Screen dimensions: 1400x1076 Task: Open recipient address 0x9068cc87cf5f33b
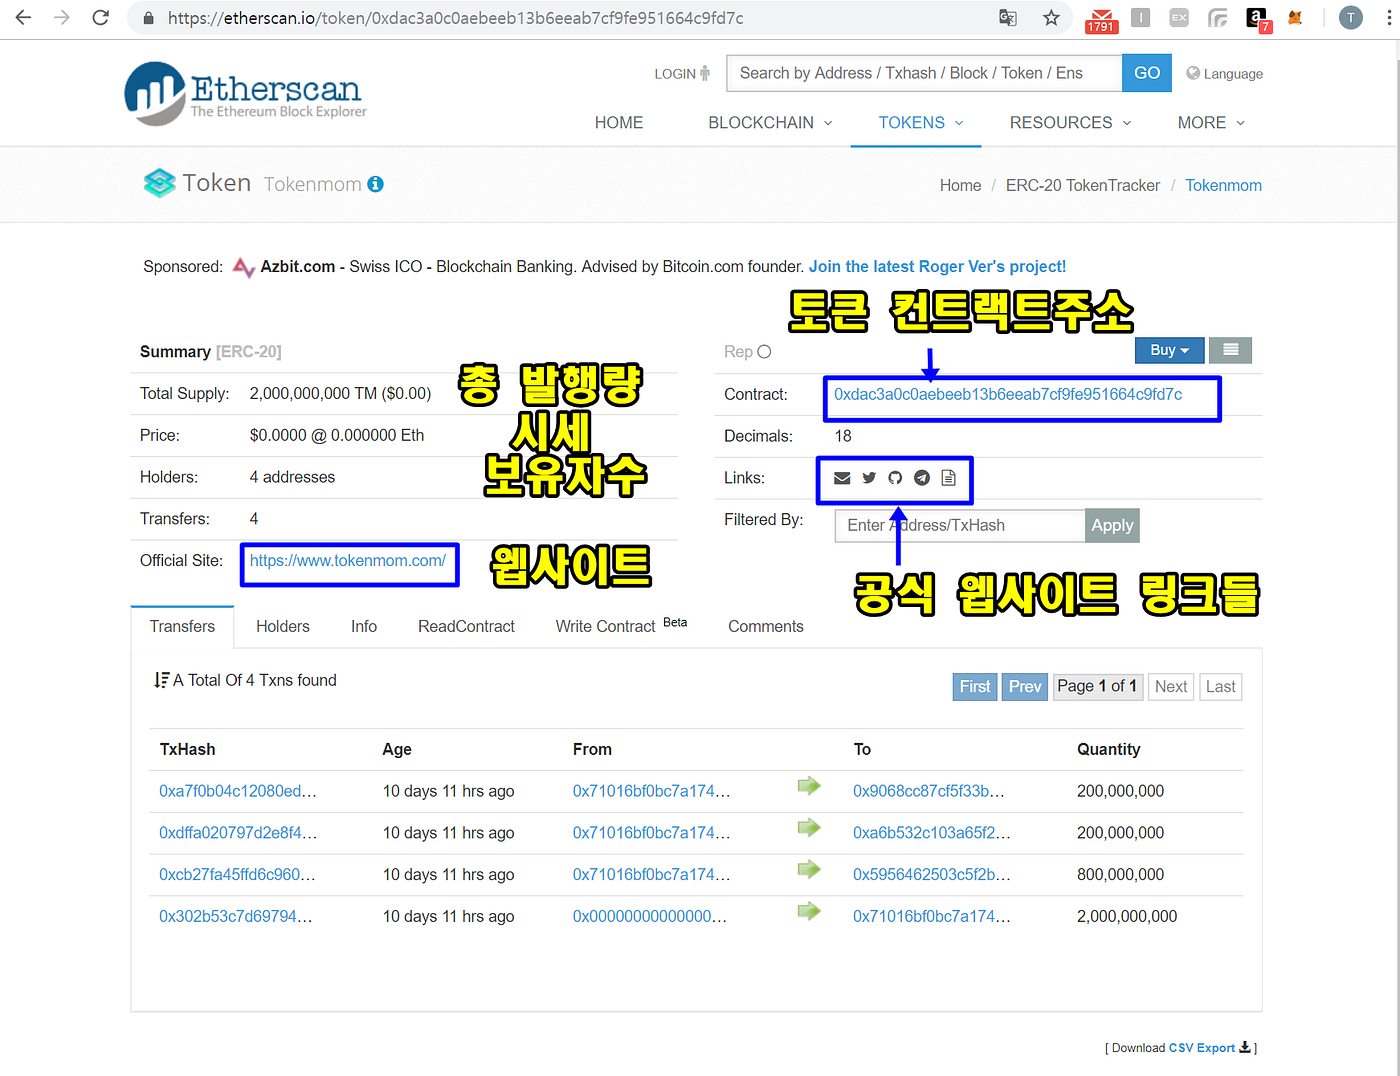pyautogui.click(x=929, y=791)
